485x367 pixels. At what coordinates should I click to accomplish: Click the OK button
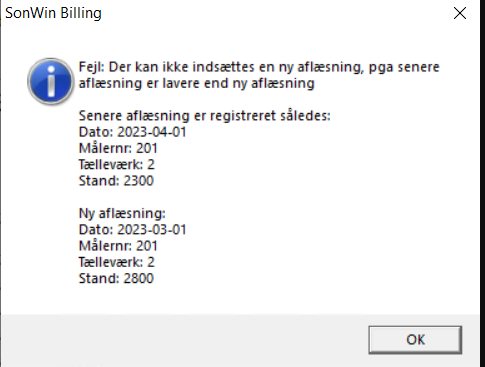[415, 340]
